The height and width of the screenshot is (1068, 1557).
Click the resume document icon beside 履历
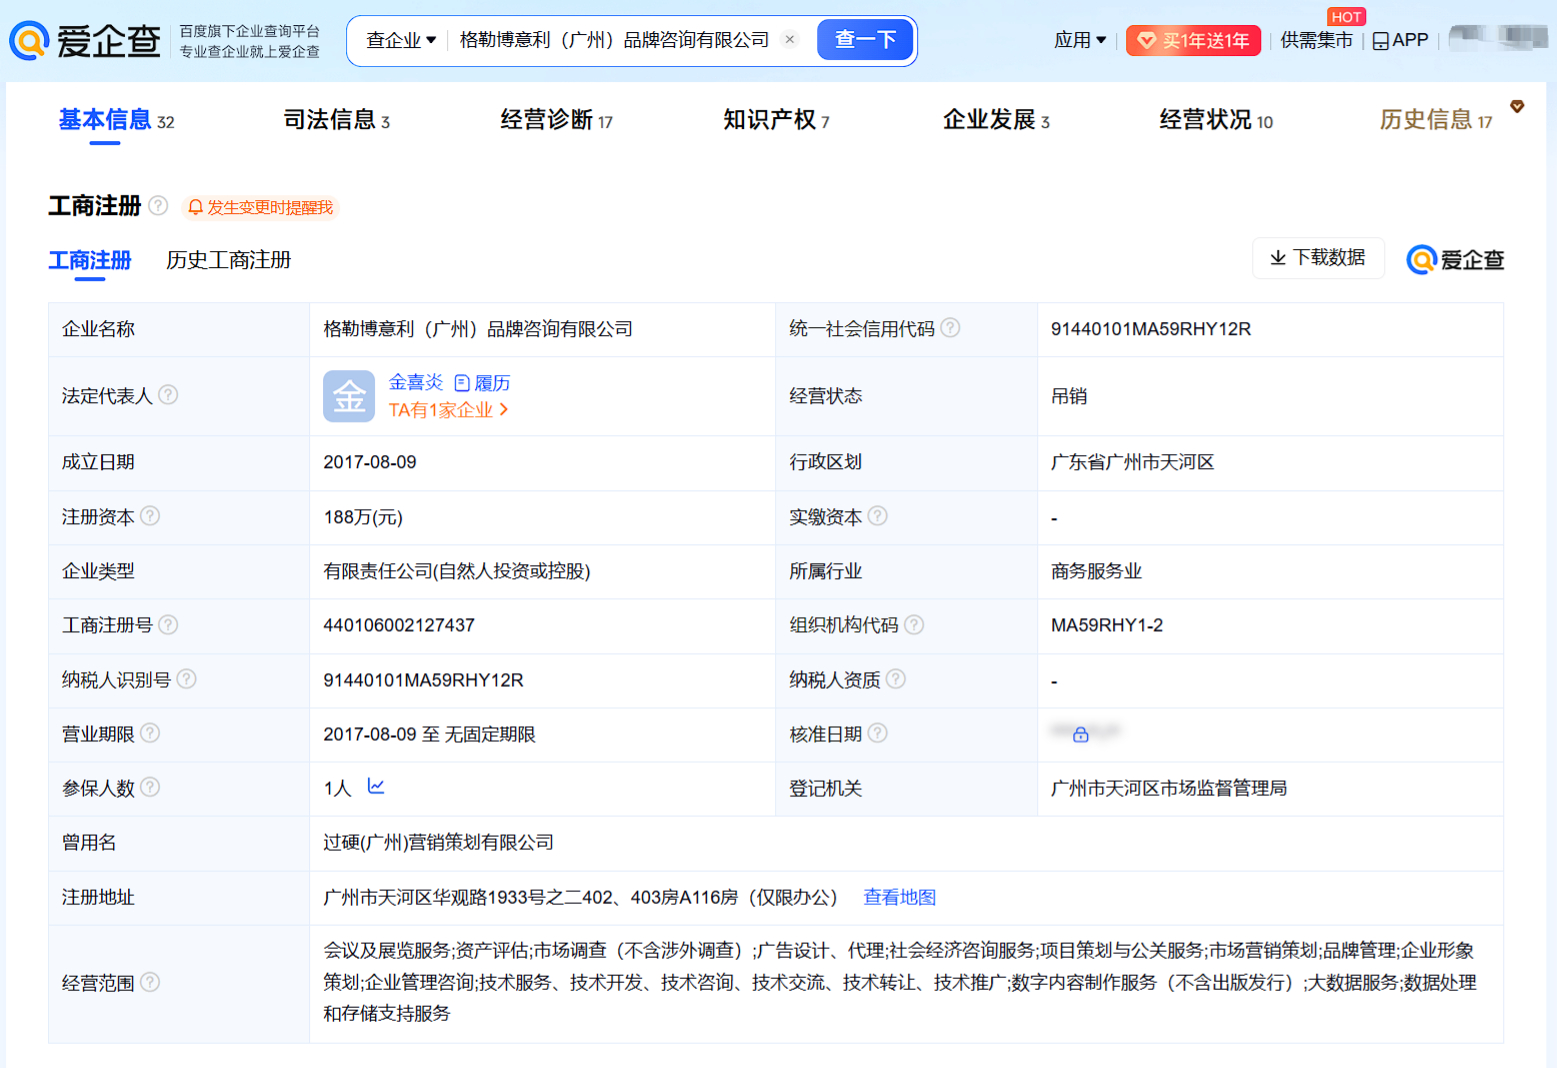click(462, 383)
